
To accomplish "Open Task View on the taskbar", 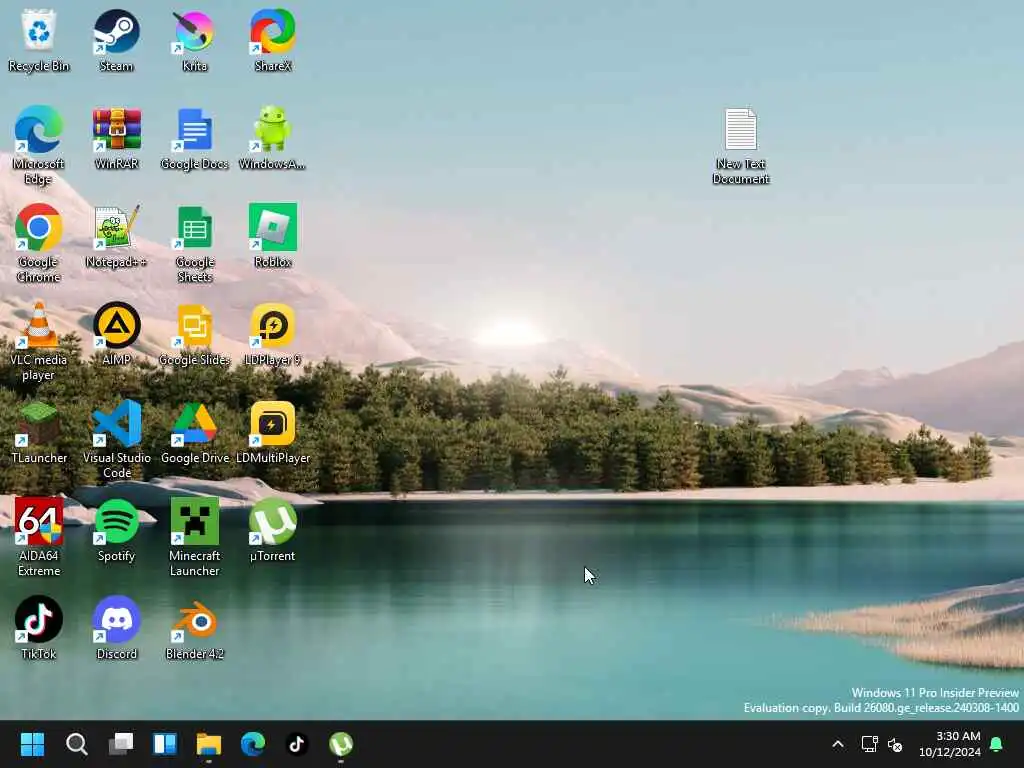I will tap(121, 744).
